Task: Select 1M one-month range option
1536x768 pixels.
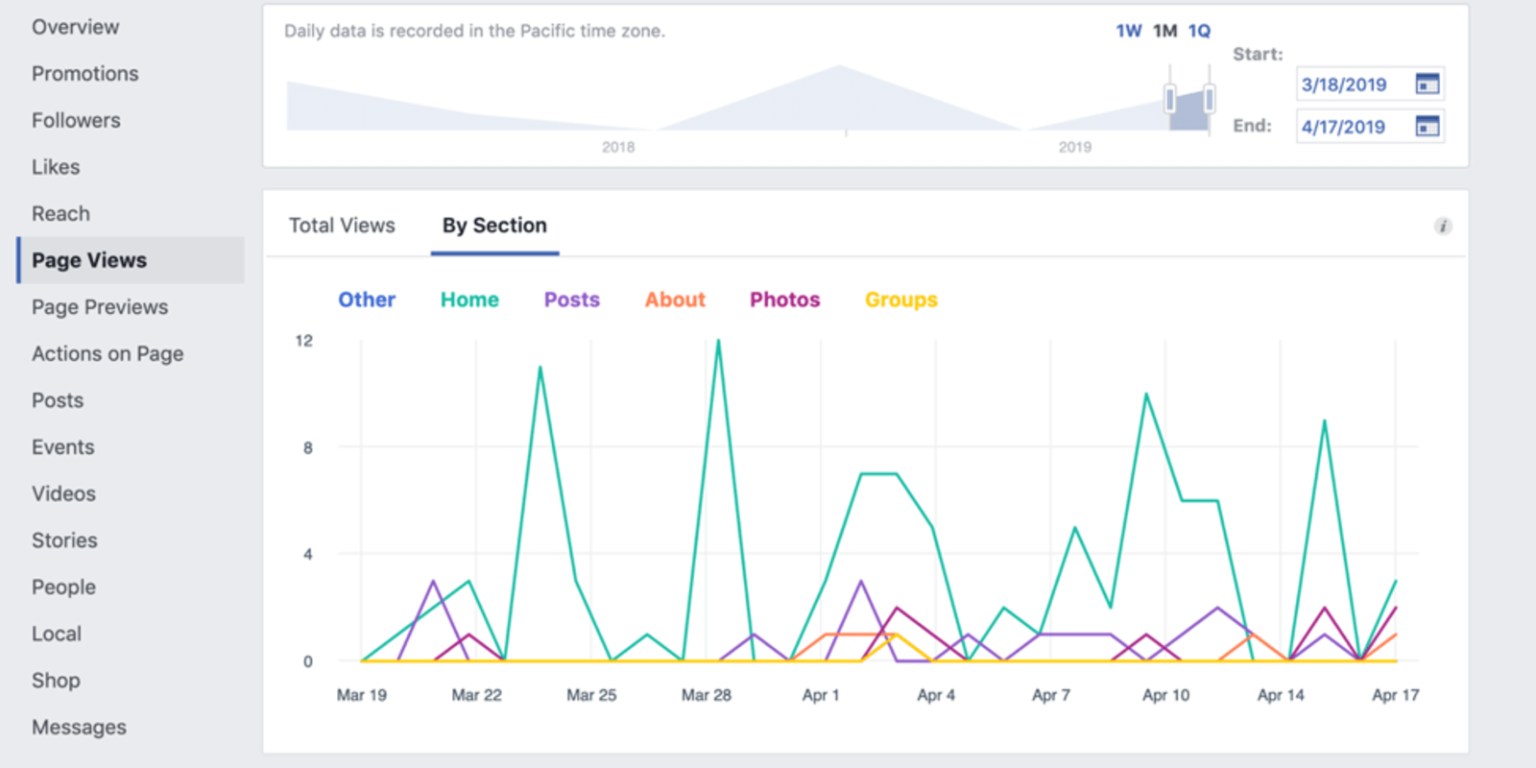Action: coord(1163,31)
